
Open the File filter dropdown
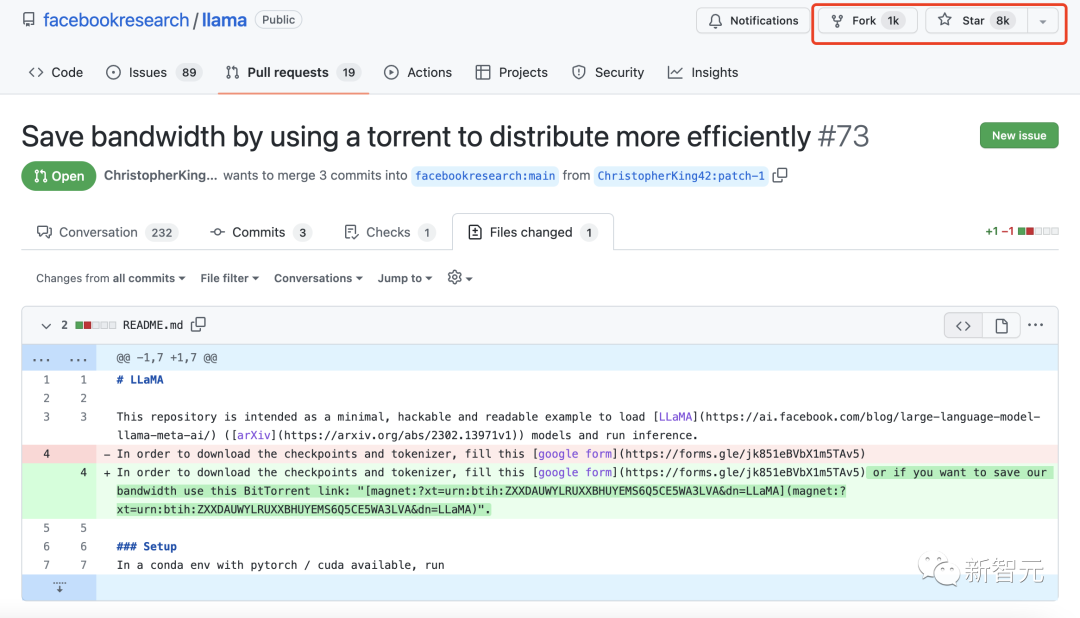pos(229,278)
